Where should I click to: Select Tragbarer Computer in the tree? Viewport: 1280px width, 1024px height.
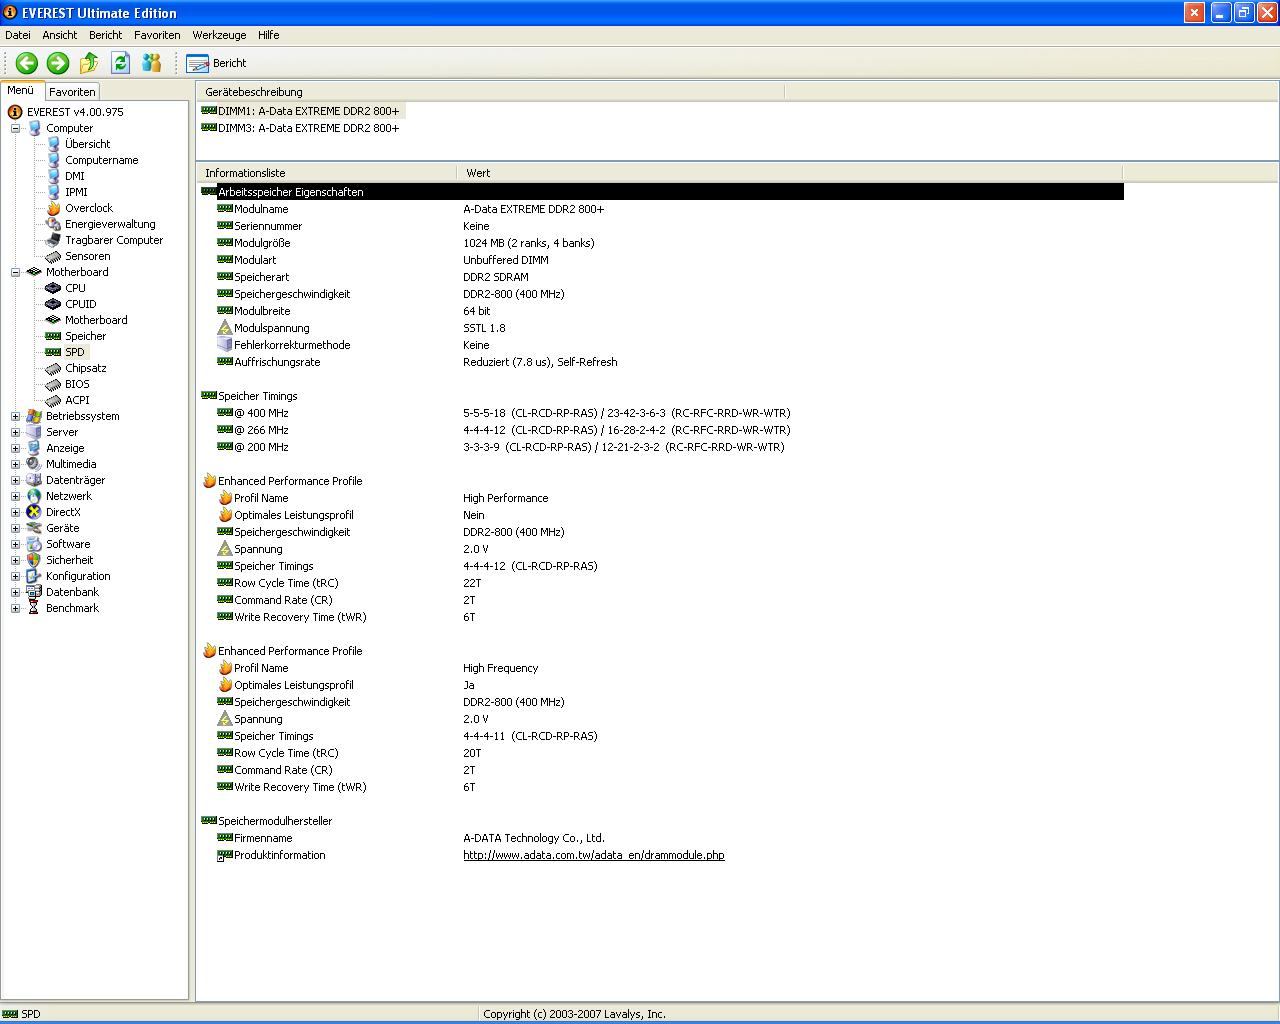pyautogui.click(x=114, y=240)
